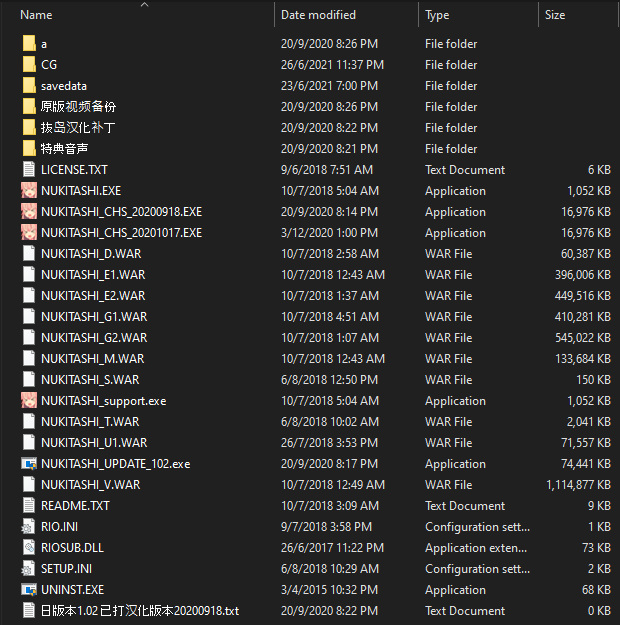This screenshot has height=625, width=620.
Task: Select the CG folder icon
Action: (29, 65)
